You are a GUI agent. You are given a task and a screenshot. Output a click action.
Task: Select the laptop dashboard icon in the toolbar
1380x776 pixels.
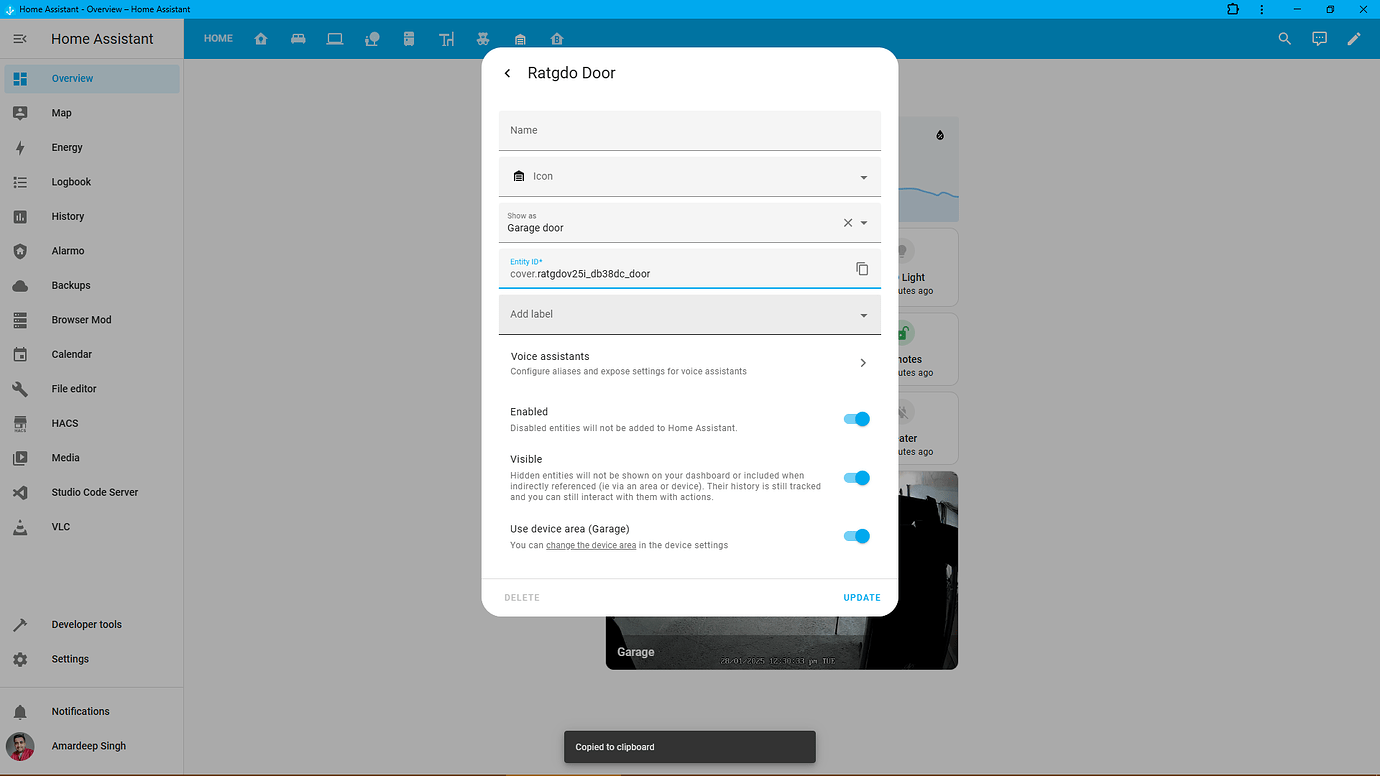tap(335, 38)
